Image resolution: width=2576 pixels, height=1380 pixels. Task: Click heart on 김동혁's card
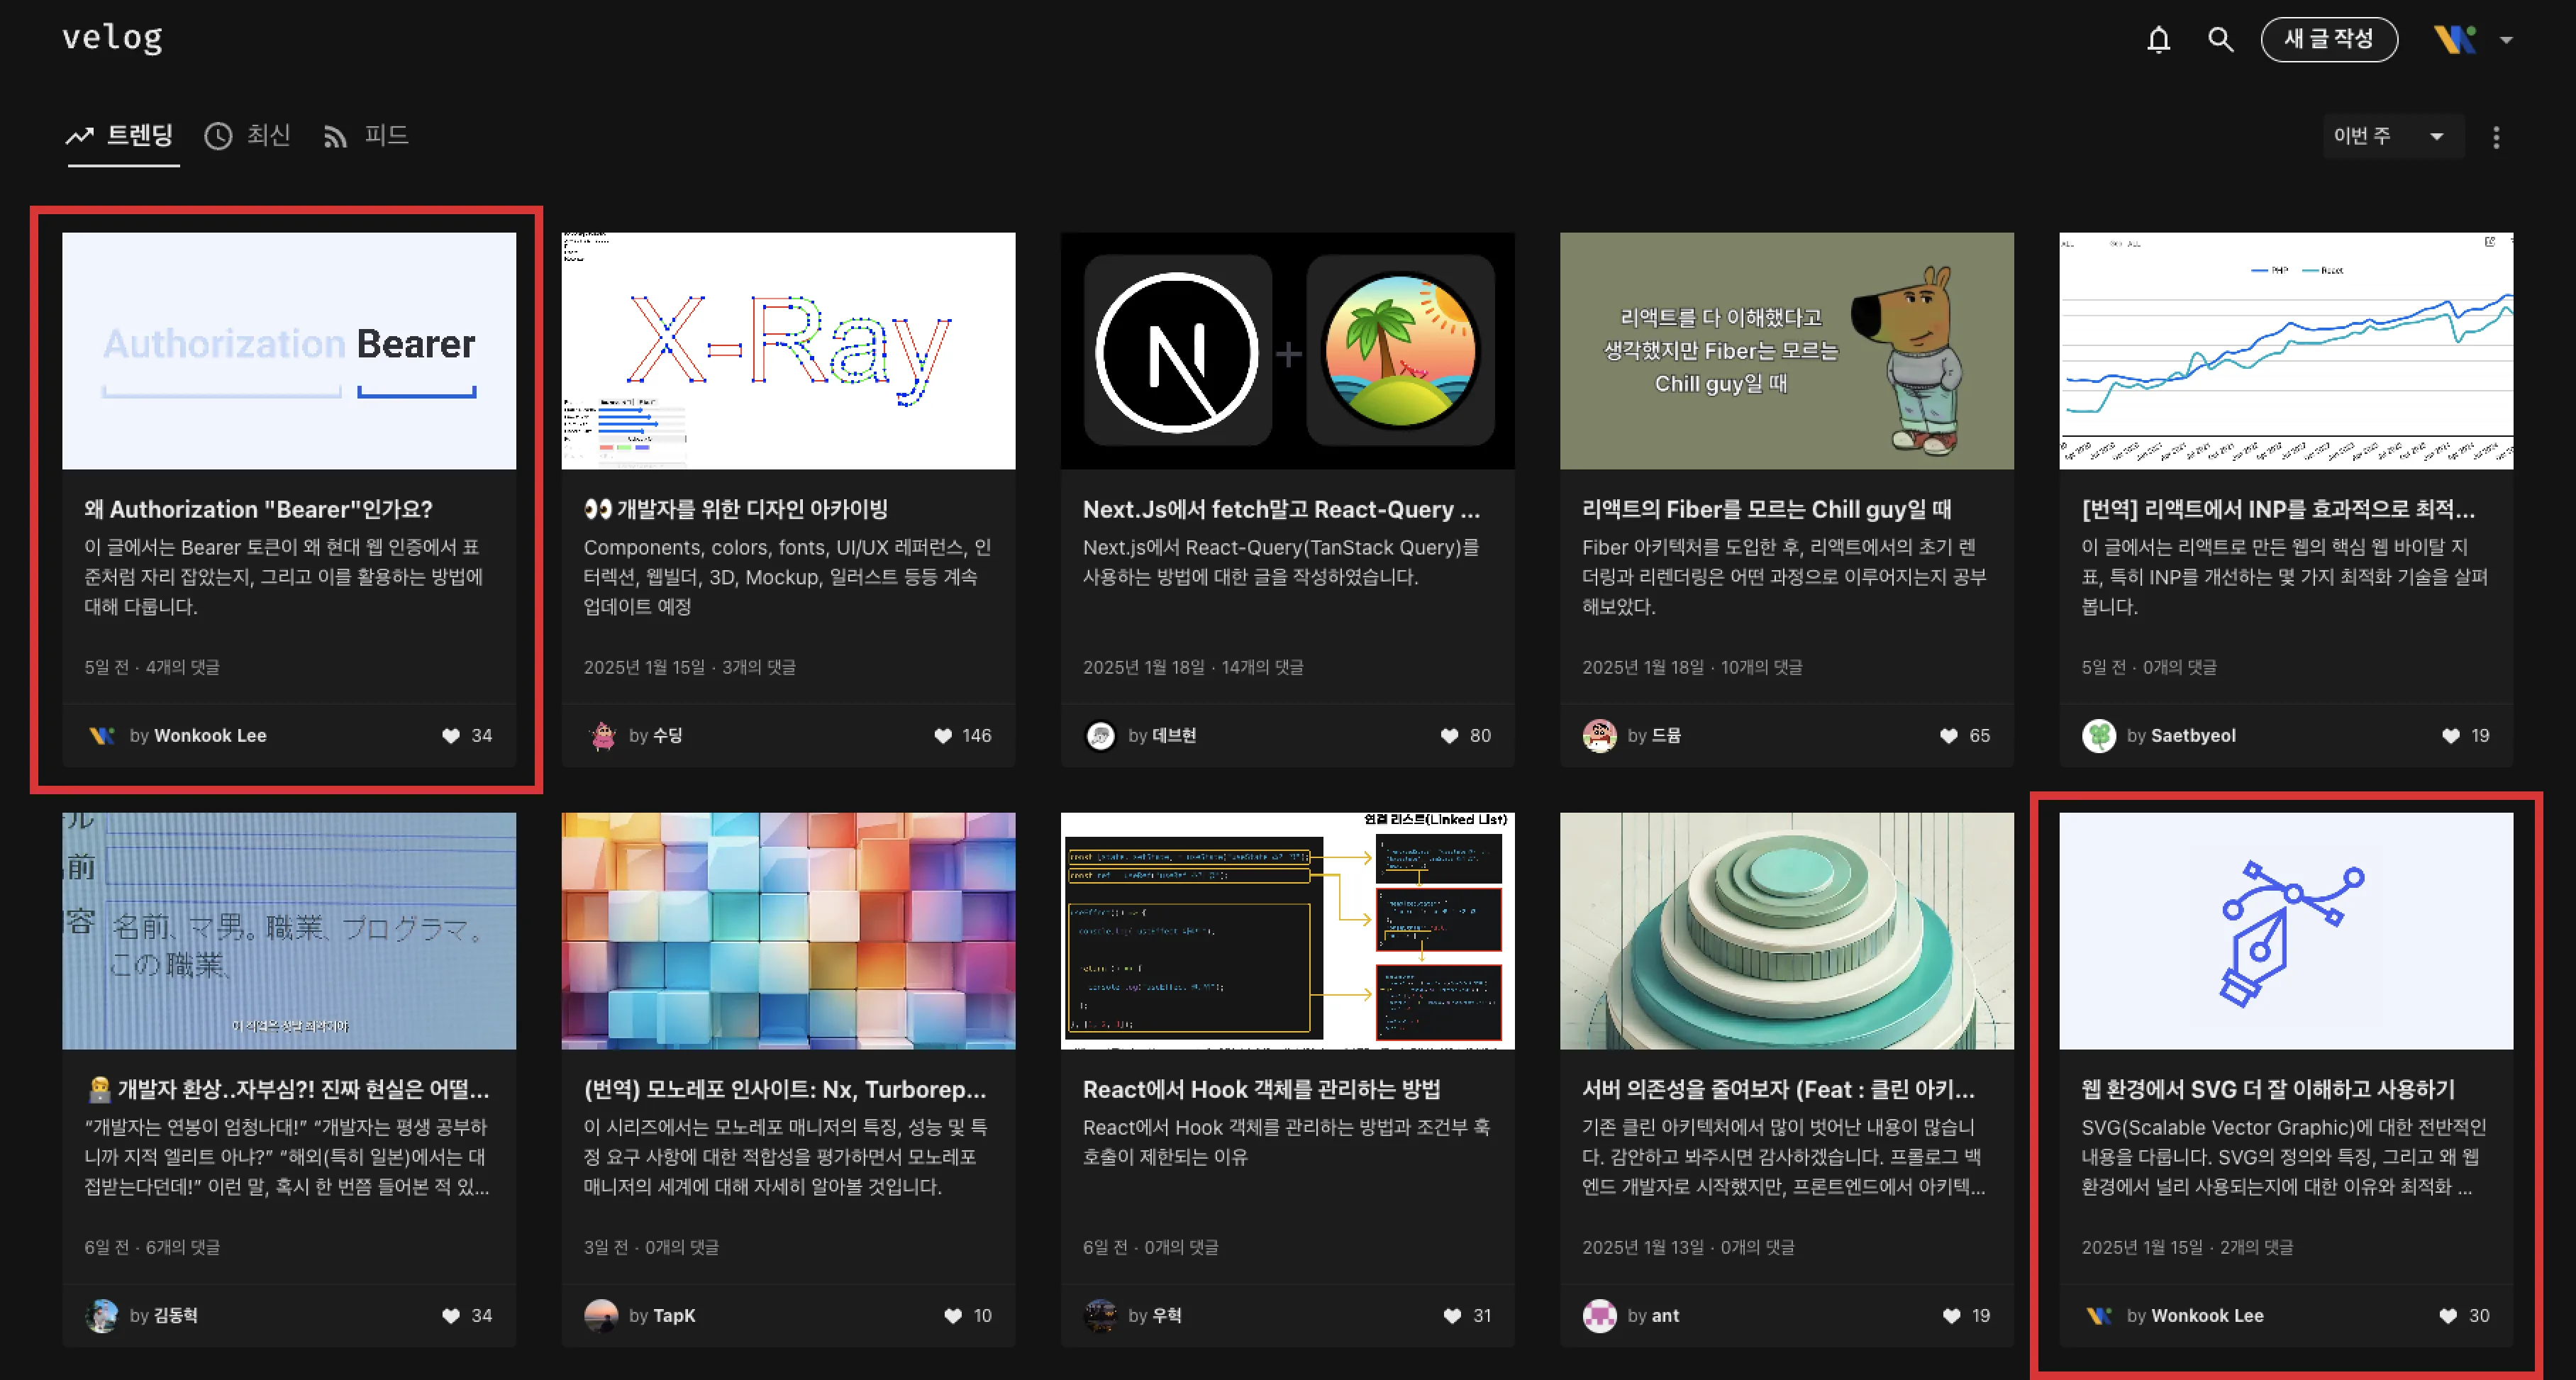(451, 1316)
